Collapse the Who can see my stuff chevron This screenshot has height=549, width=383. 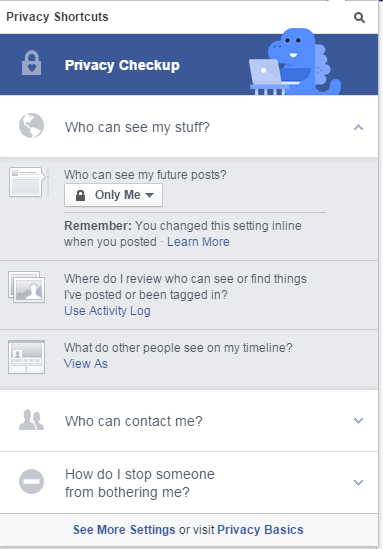coord(358,127)
